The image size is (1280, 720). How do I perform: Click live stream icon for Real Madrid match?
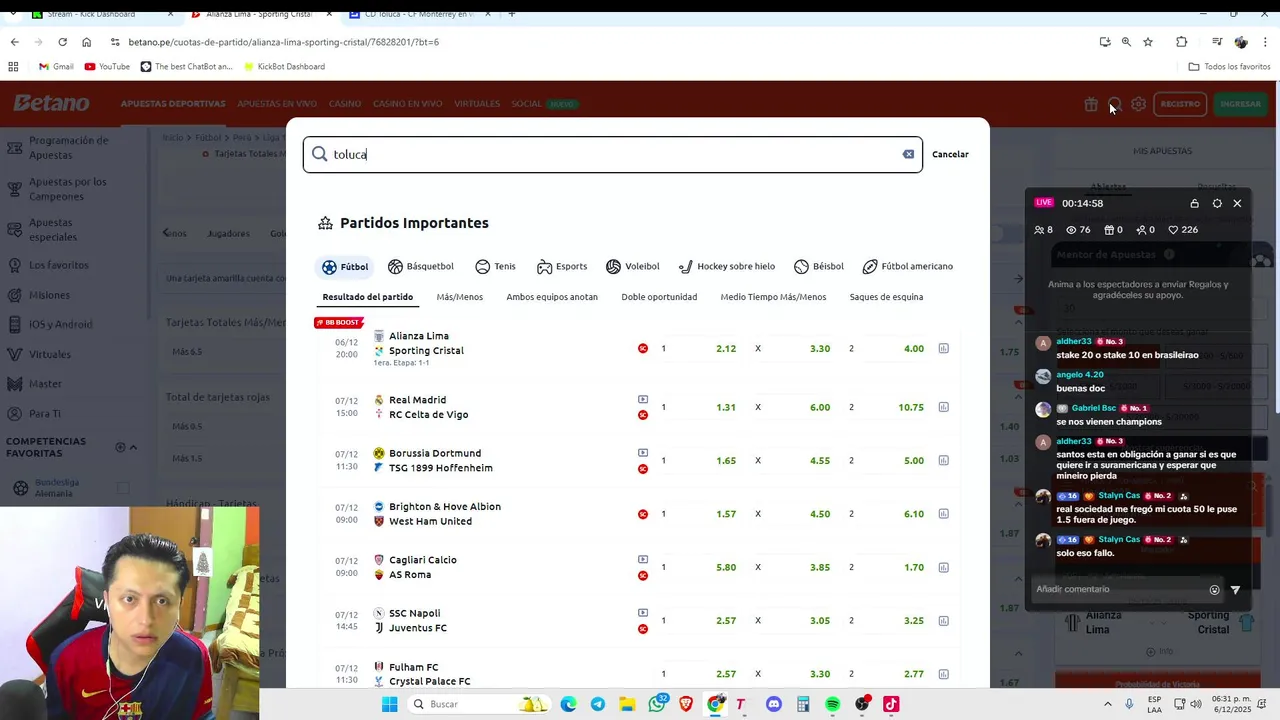(643, 399)
